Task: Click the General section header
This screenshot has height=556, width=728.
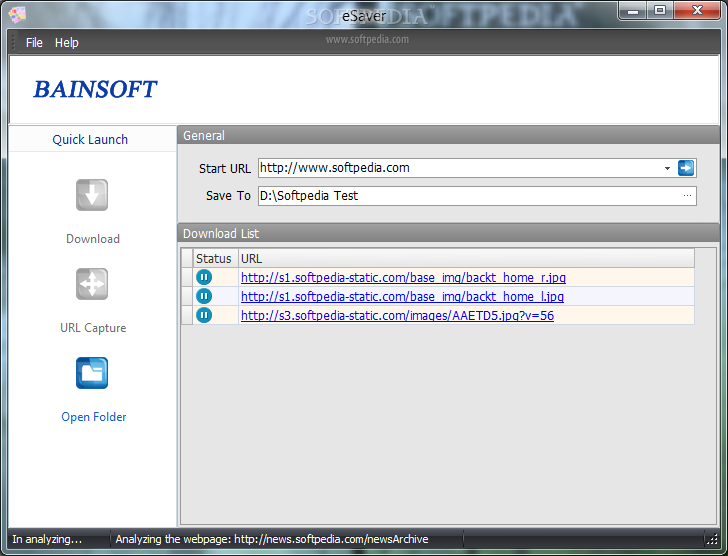Action: 448,135
